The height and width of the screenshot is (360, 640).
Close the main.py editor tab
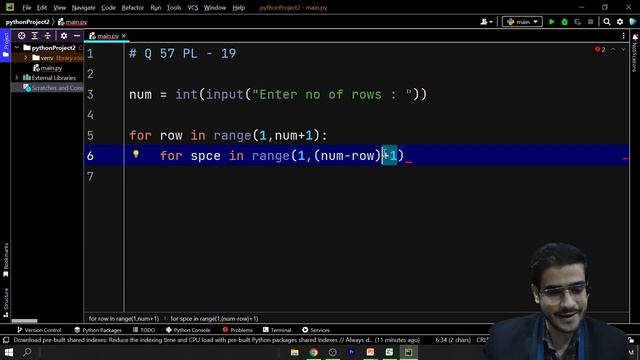click(x=124, y=36)
